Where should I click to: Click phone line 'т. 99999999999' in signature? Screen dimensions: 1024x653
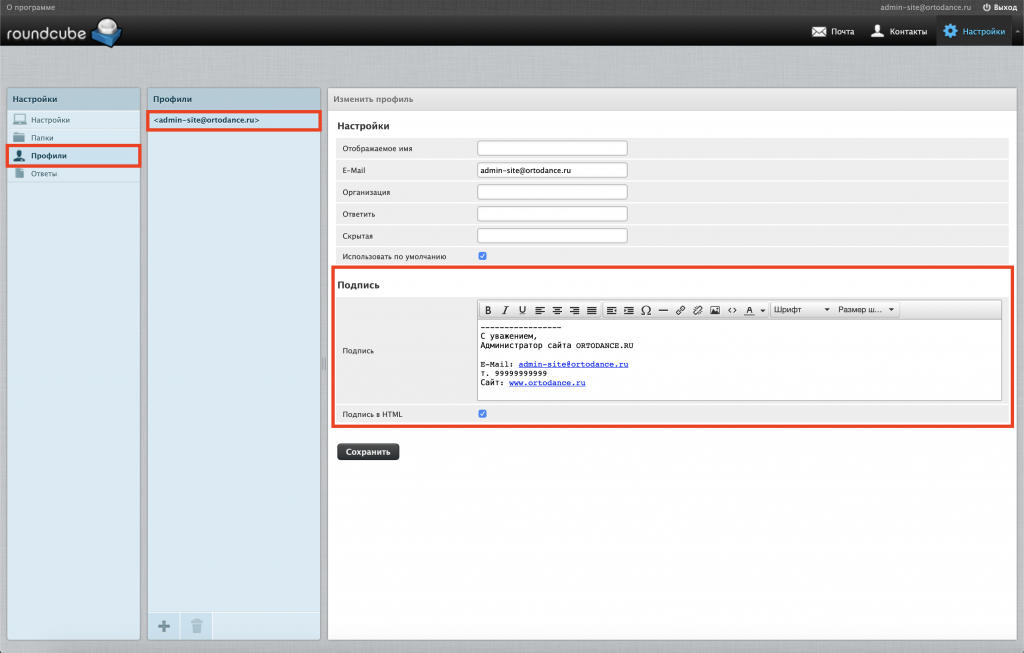(x=514, y=374)
